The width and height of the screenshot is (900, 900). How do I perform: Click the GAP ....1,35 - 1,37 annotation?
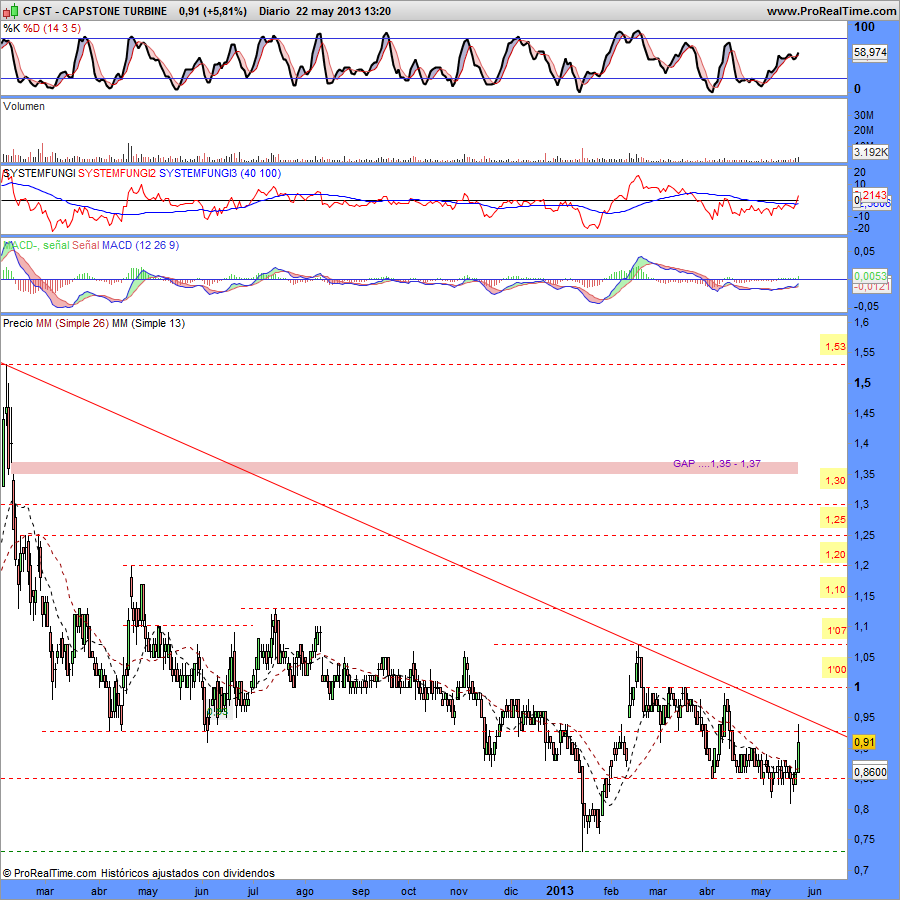pos(717,463)
